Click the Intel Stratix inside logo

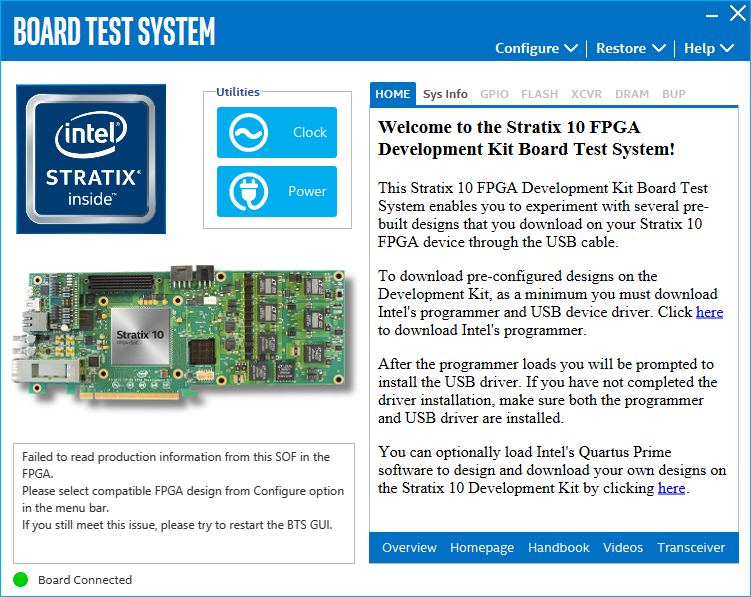click(x=91, y=159)
